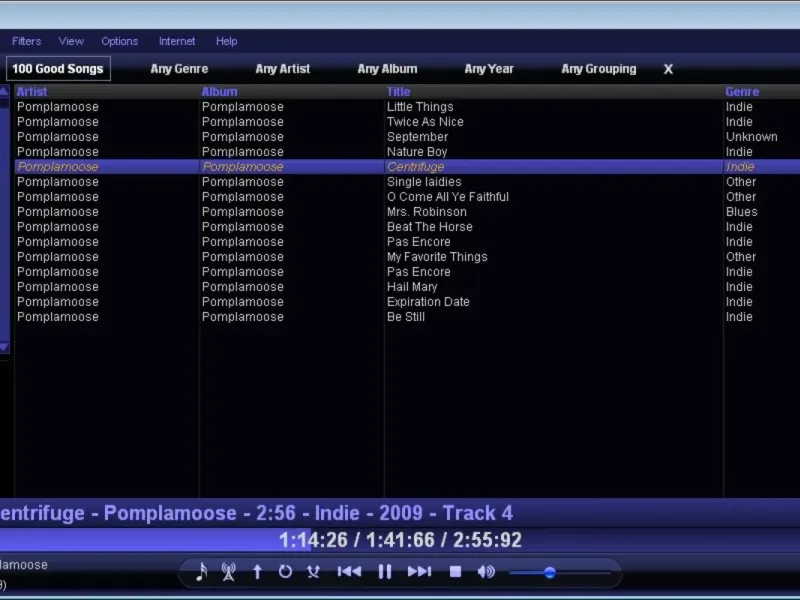This screenshot has width=800, height=600.
Task: Click the Other genre of Single laidies
Action: point(741,182)
